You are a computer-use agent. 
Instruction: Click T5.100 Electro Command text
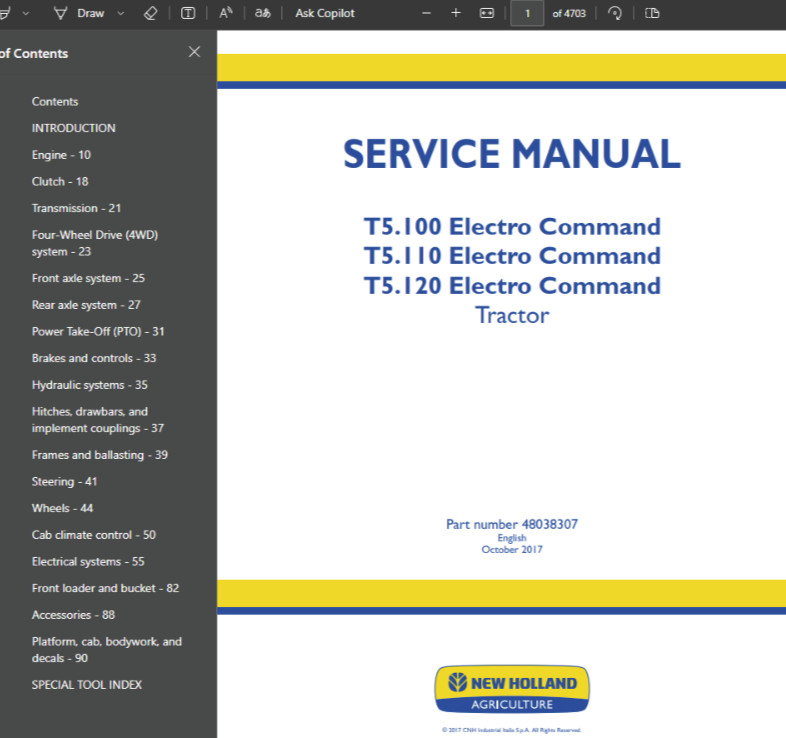tap(512, 227)
